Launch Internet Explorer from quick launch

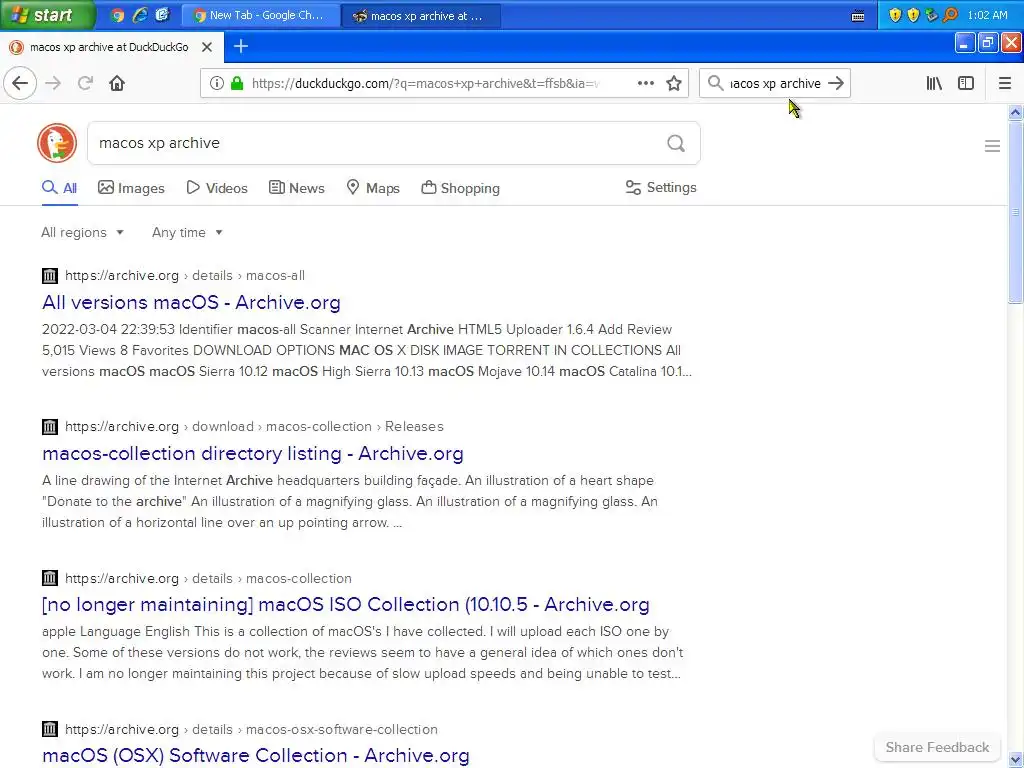(140, 15)
